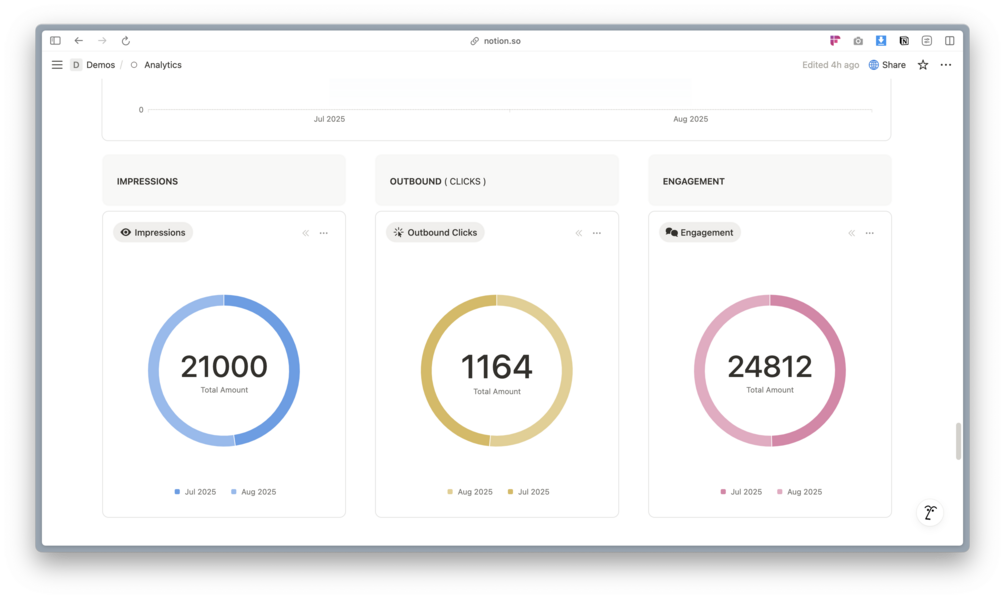1005x599 pixels.
Task: Click the dark pink Engagement donut segment
Action: coord(840,370)
